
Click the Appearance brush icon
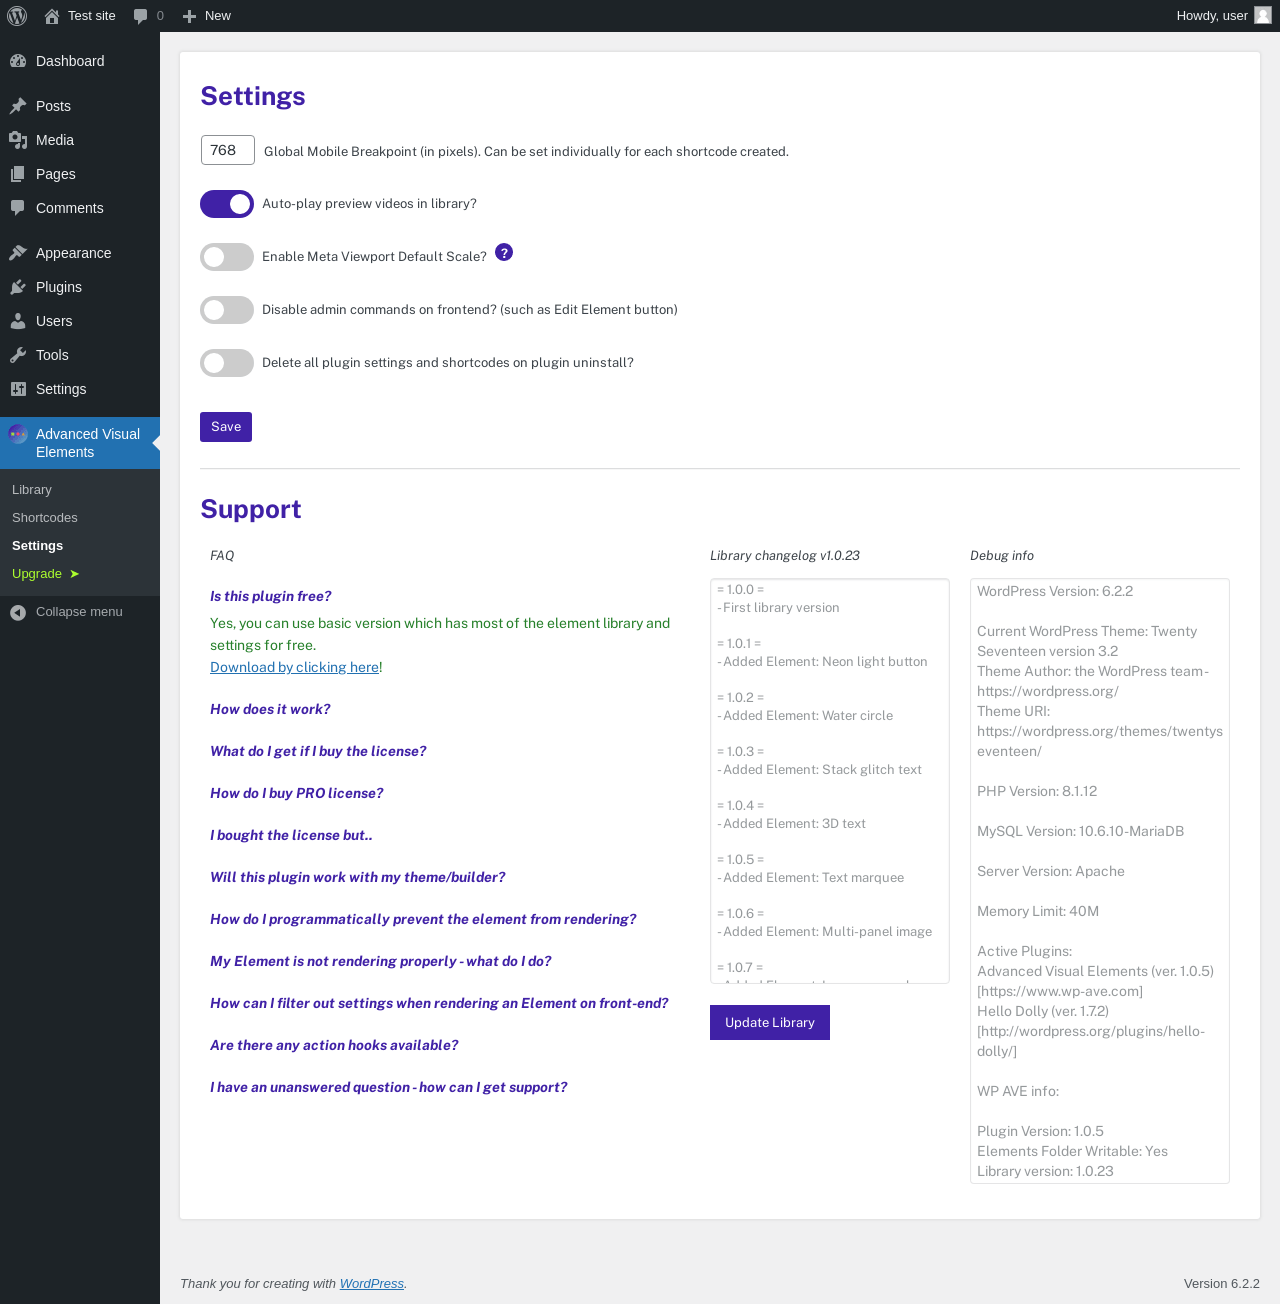[x=18, y=253]
